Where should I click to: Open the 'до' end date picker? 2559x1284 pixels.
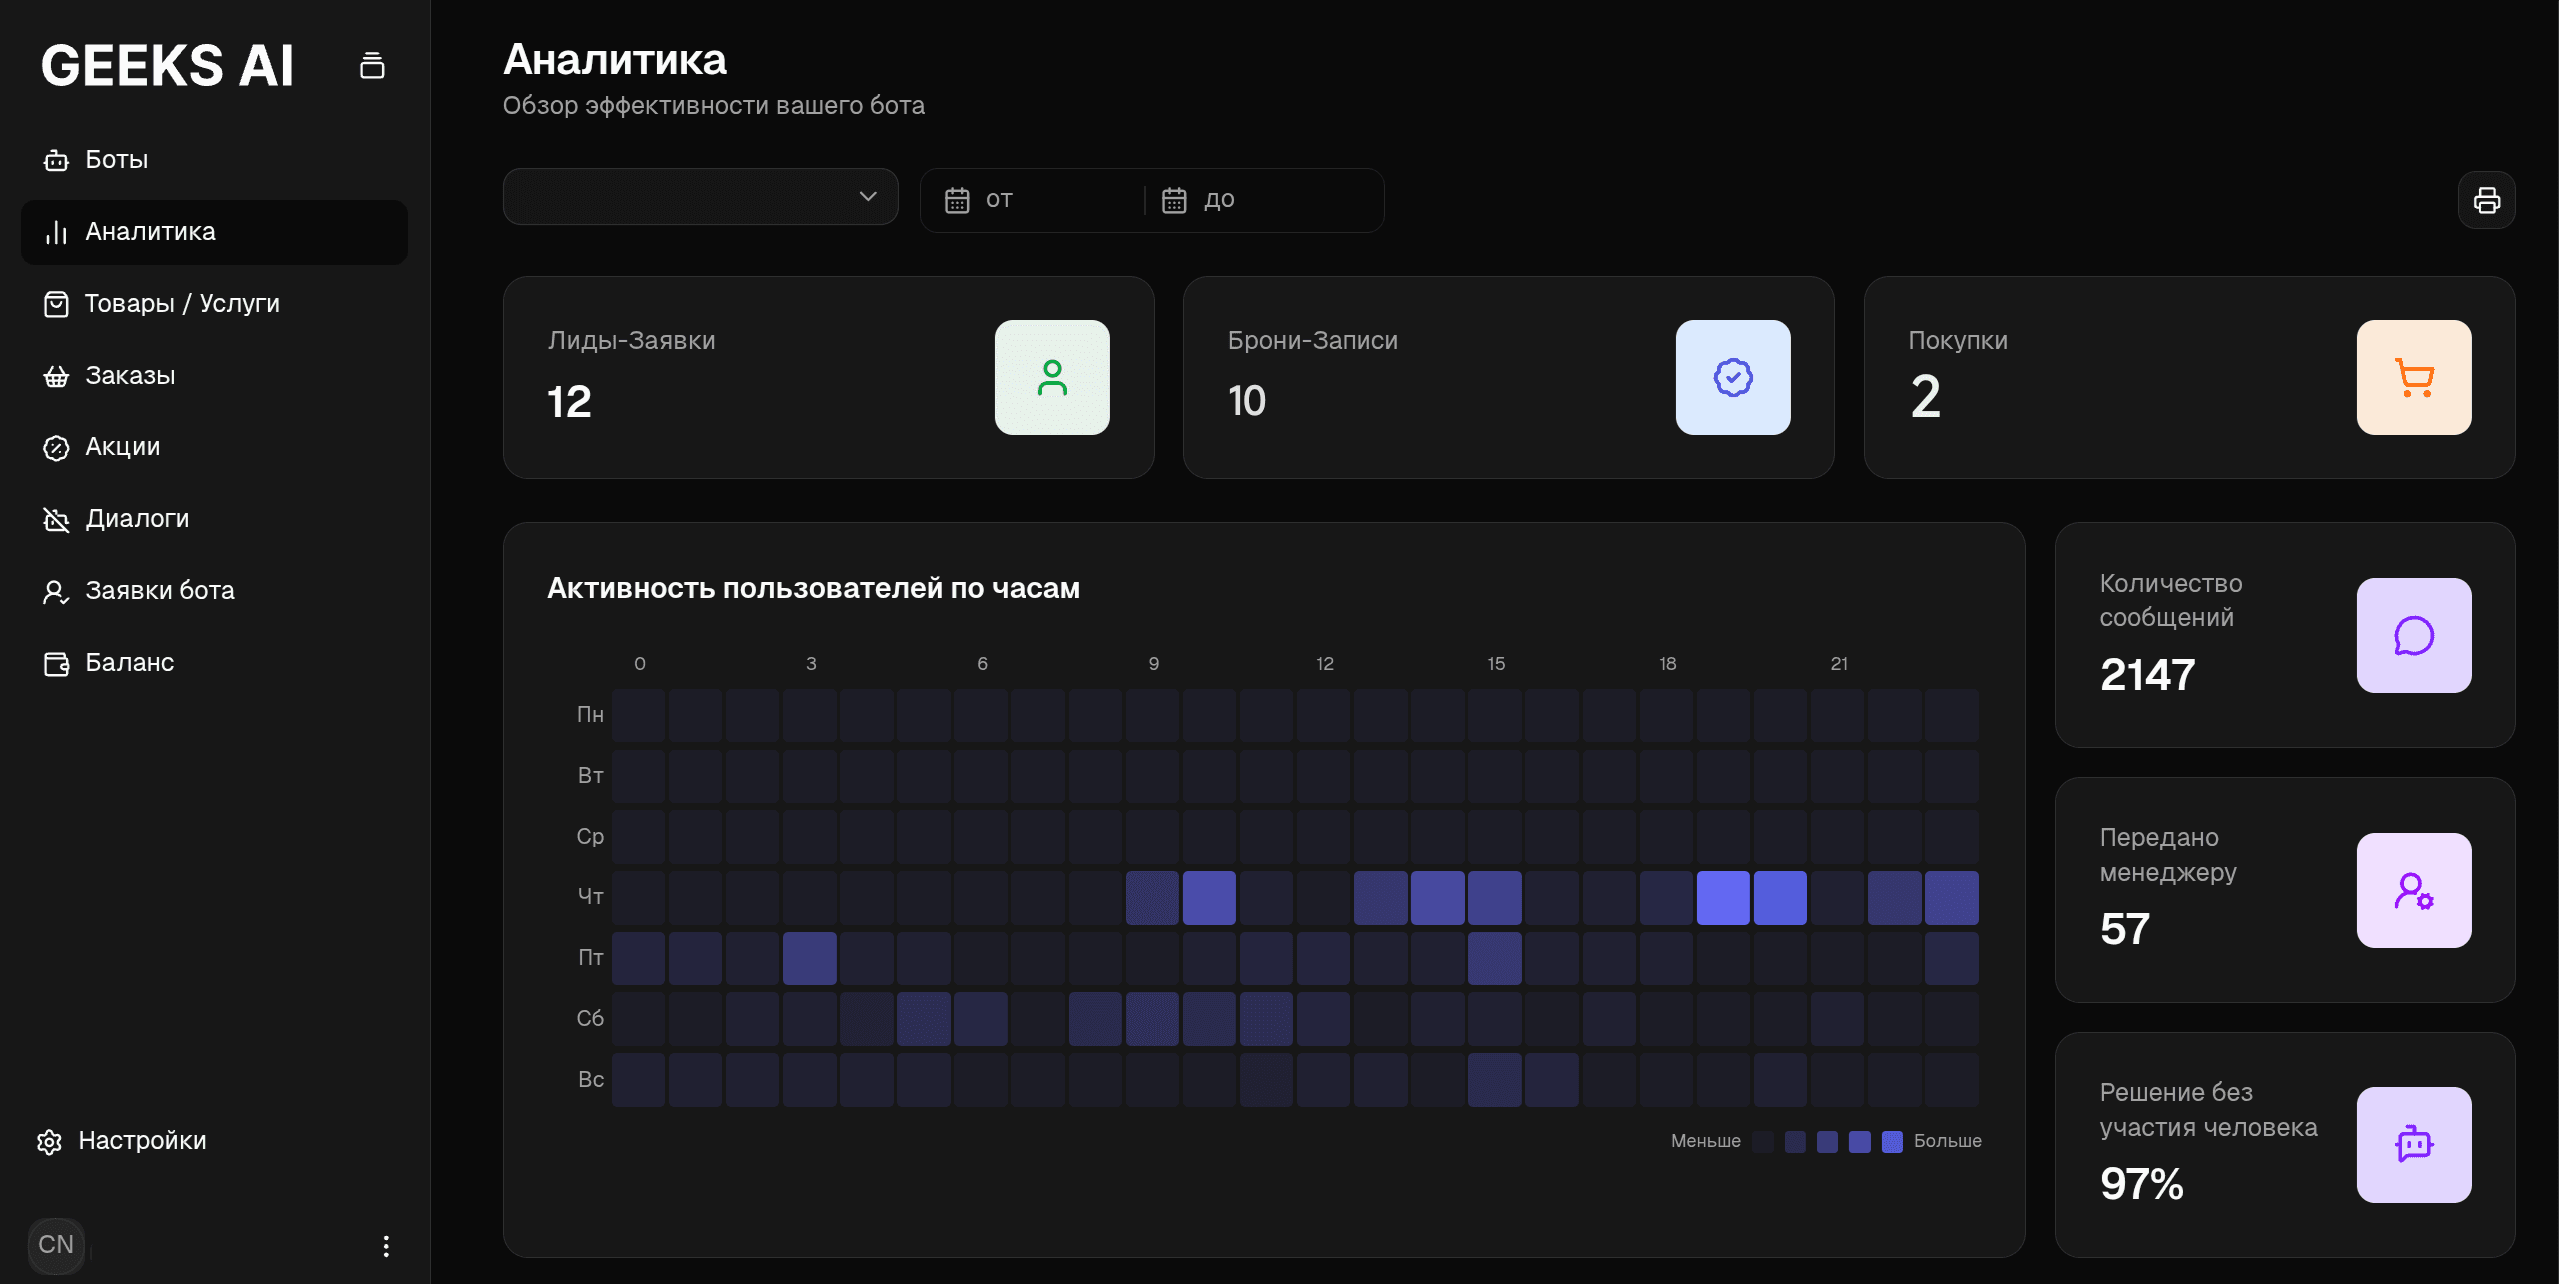point(1262,200)
